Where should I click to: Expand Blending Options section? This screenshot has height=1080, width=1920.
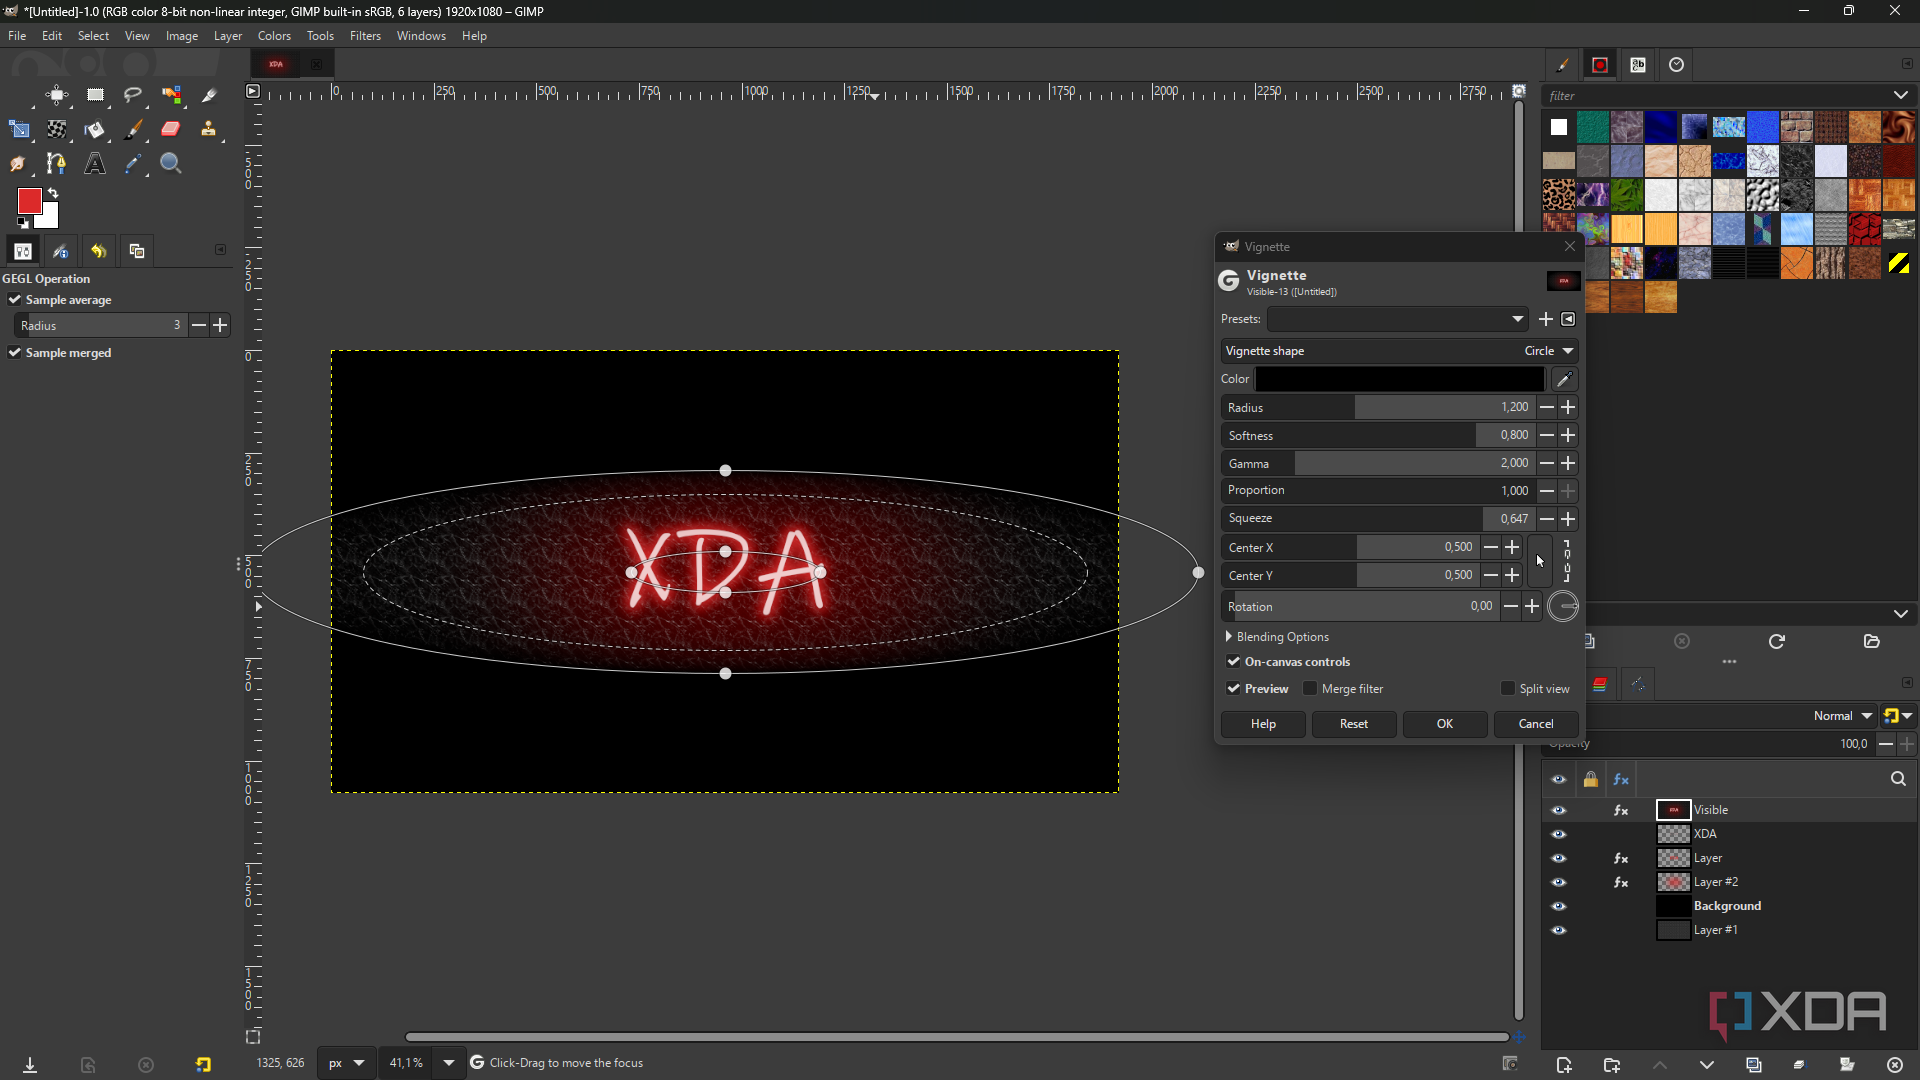[x=1278, y=637]
